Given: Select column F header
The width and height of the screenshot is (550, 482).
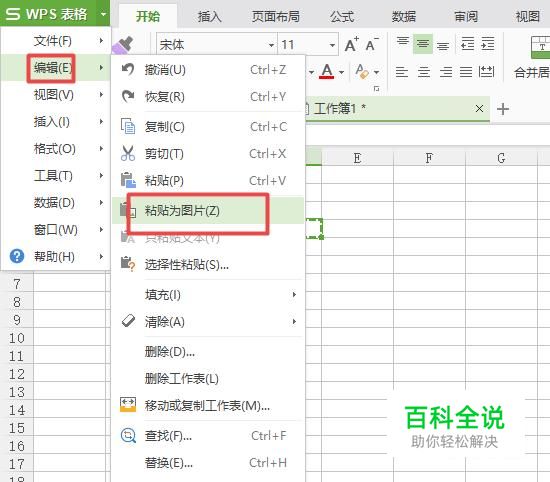Looking at the screenshot, I should click(429, 158).
